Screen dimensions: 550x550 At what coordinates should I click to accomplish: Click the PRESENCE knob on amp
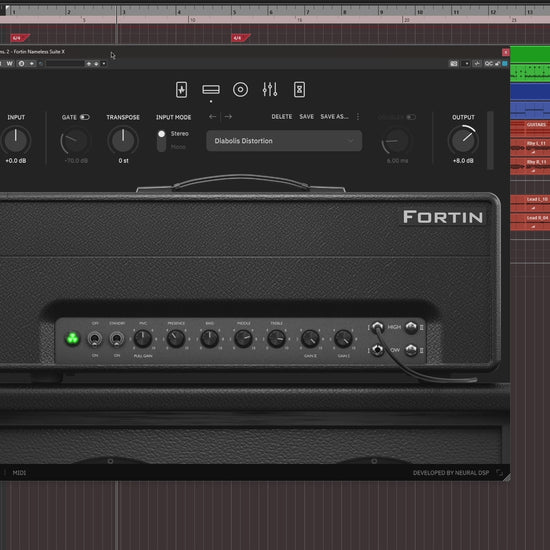[176, 339]
